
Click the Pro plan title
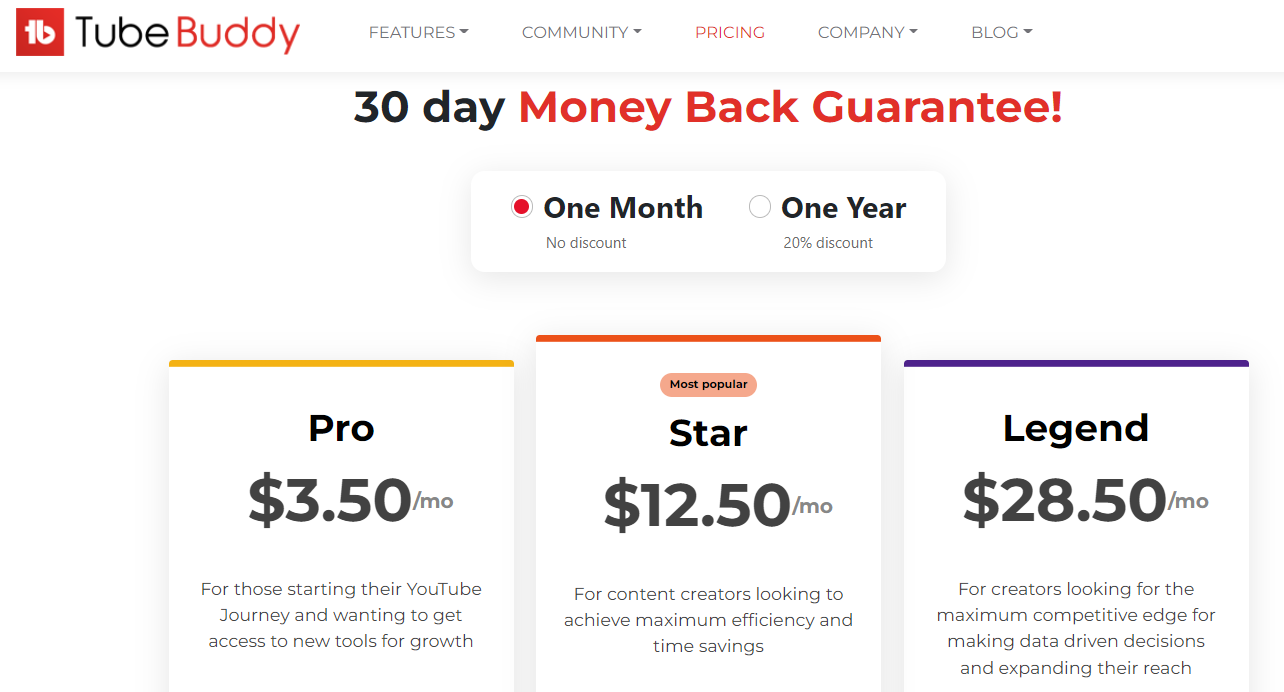point(341,428)
